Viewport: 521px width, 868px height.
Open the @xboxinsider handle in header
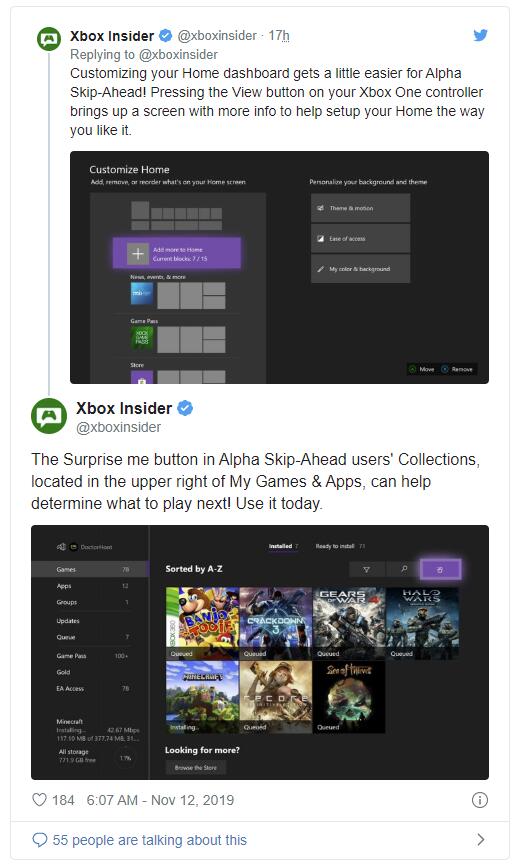coord(217,35)
